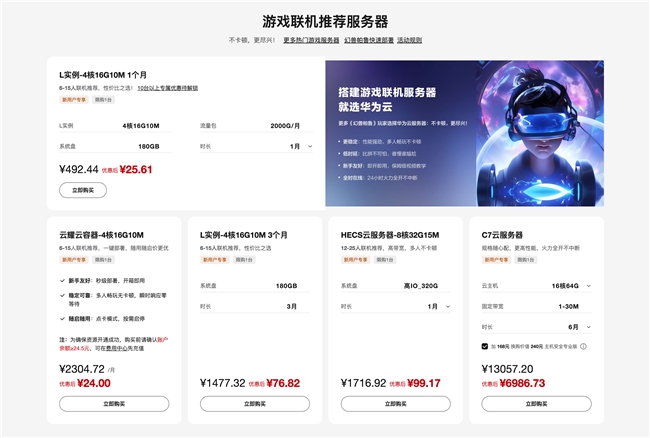
Task: Click 立即购买 for HECS云服务器-8核32G15M
Action: 395,404
